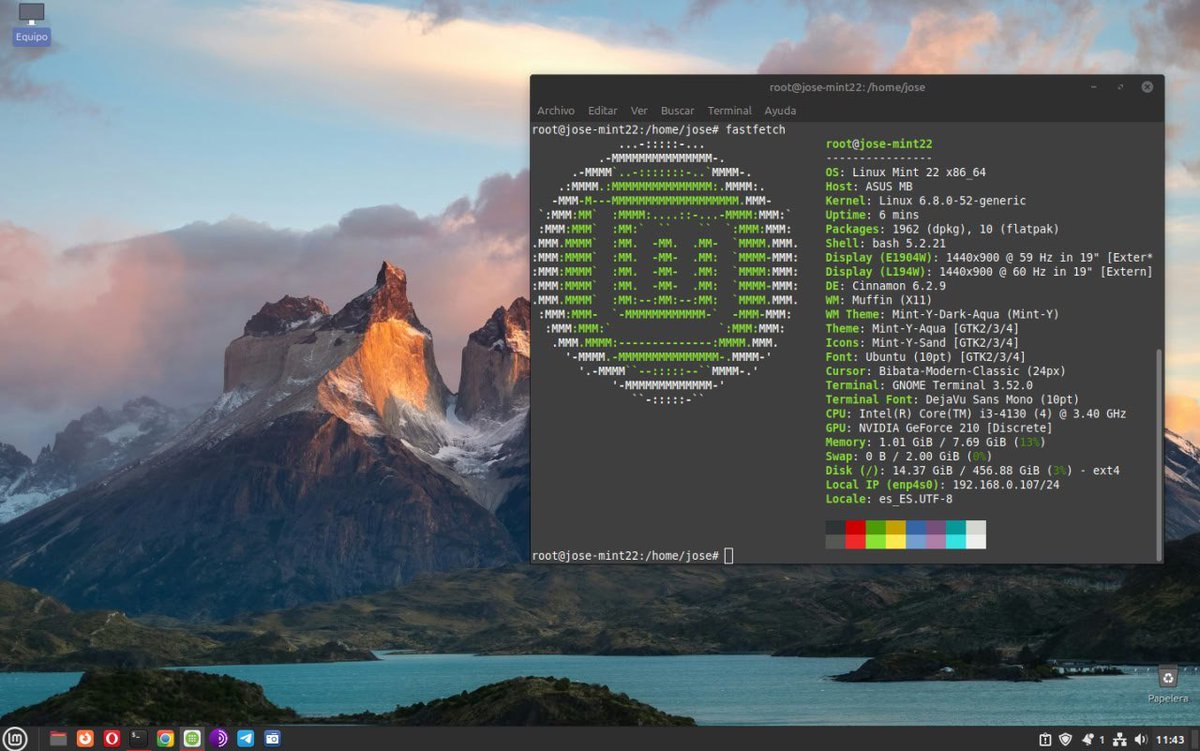Launch Opera browser from the taskbar

tap(112, 739)
